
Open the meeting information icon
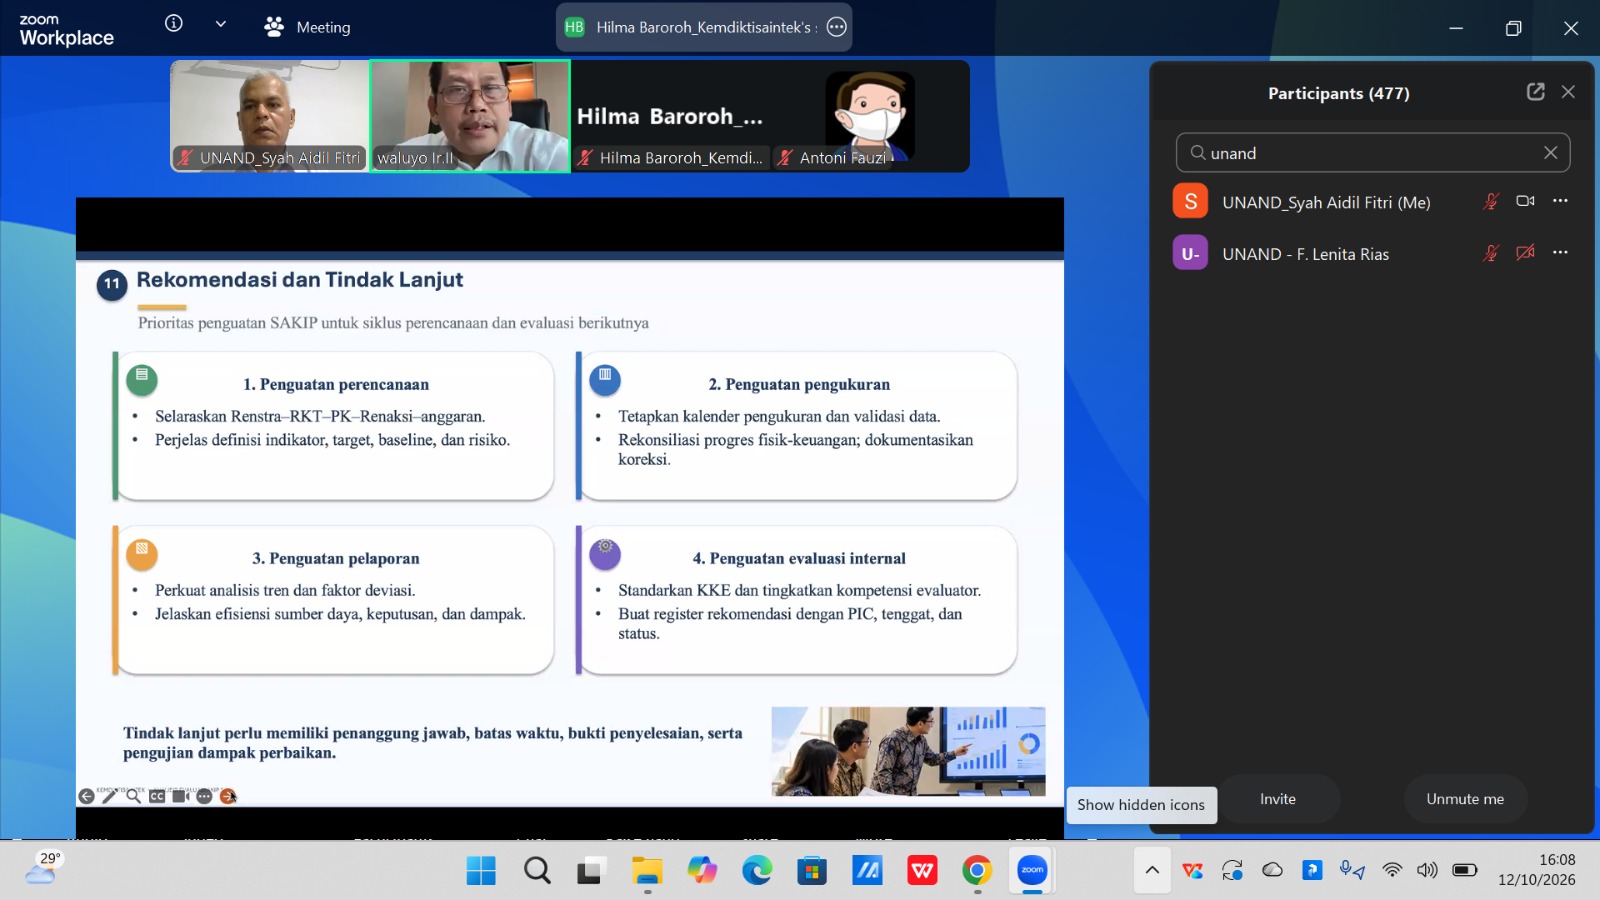(174, 23)
